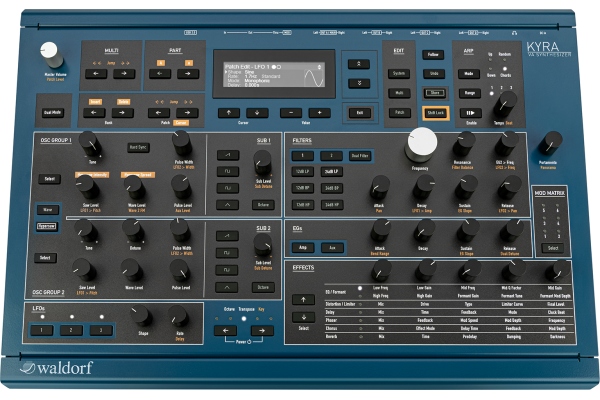Click the Octave/Transpose right arrow button

pyautogui.click(x=262, y=330)
